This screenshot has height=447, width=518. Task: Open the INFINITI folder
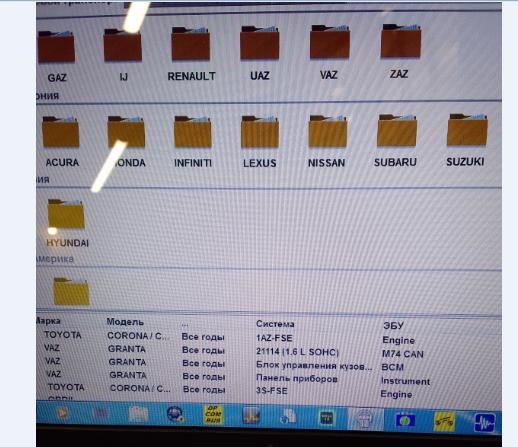[193, 141]
